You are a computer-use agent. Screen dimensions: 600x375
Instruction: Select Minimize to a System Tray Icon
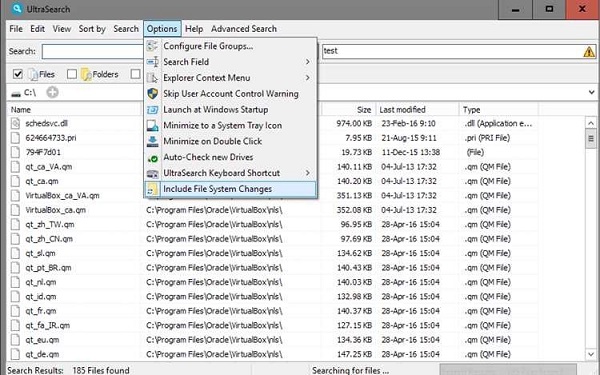[x=230, y=126]
